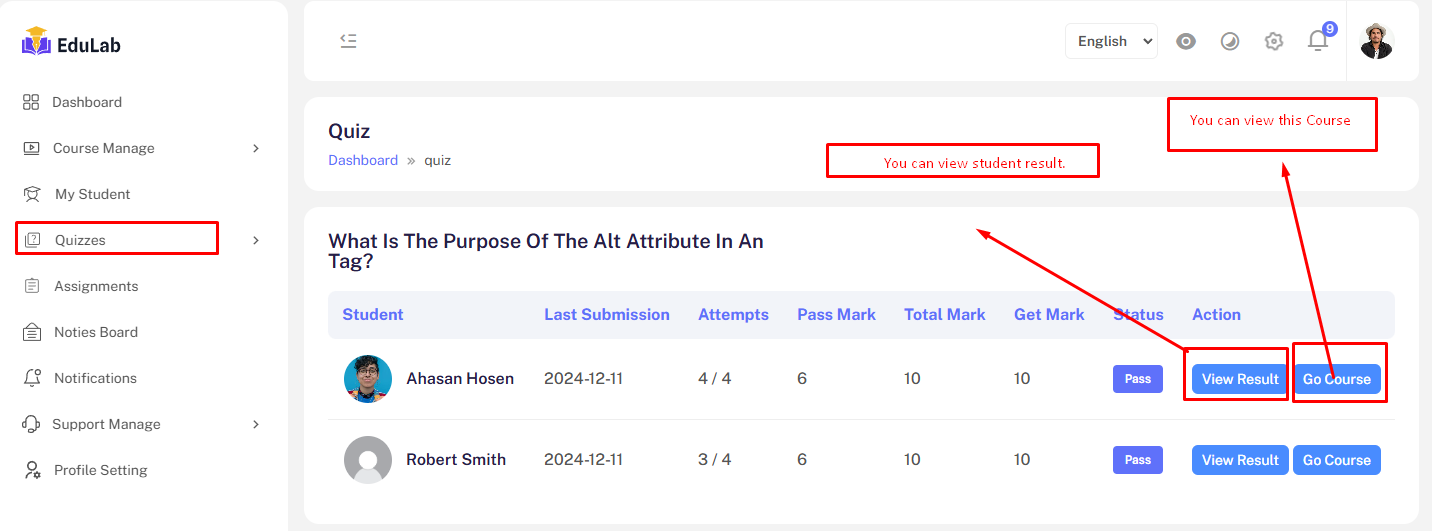
Task: Collapse the sidebar with the menu toggle icon
Action: click(x=348, y=41)
